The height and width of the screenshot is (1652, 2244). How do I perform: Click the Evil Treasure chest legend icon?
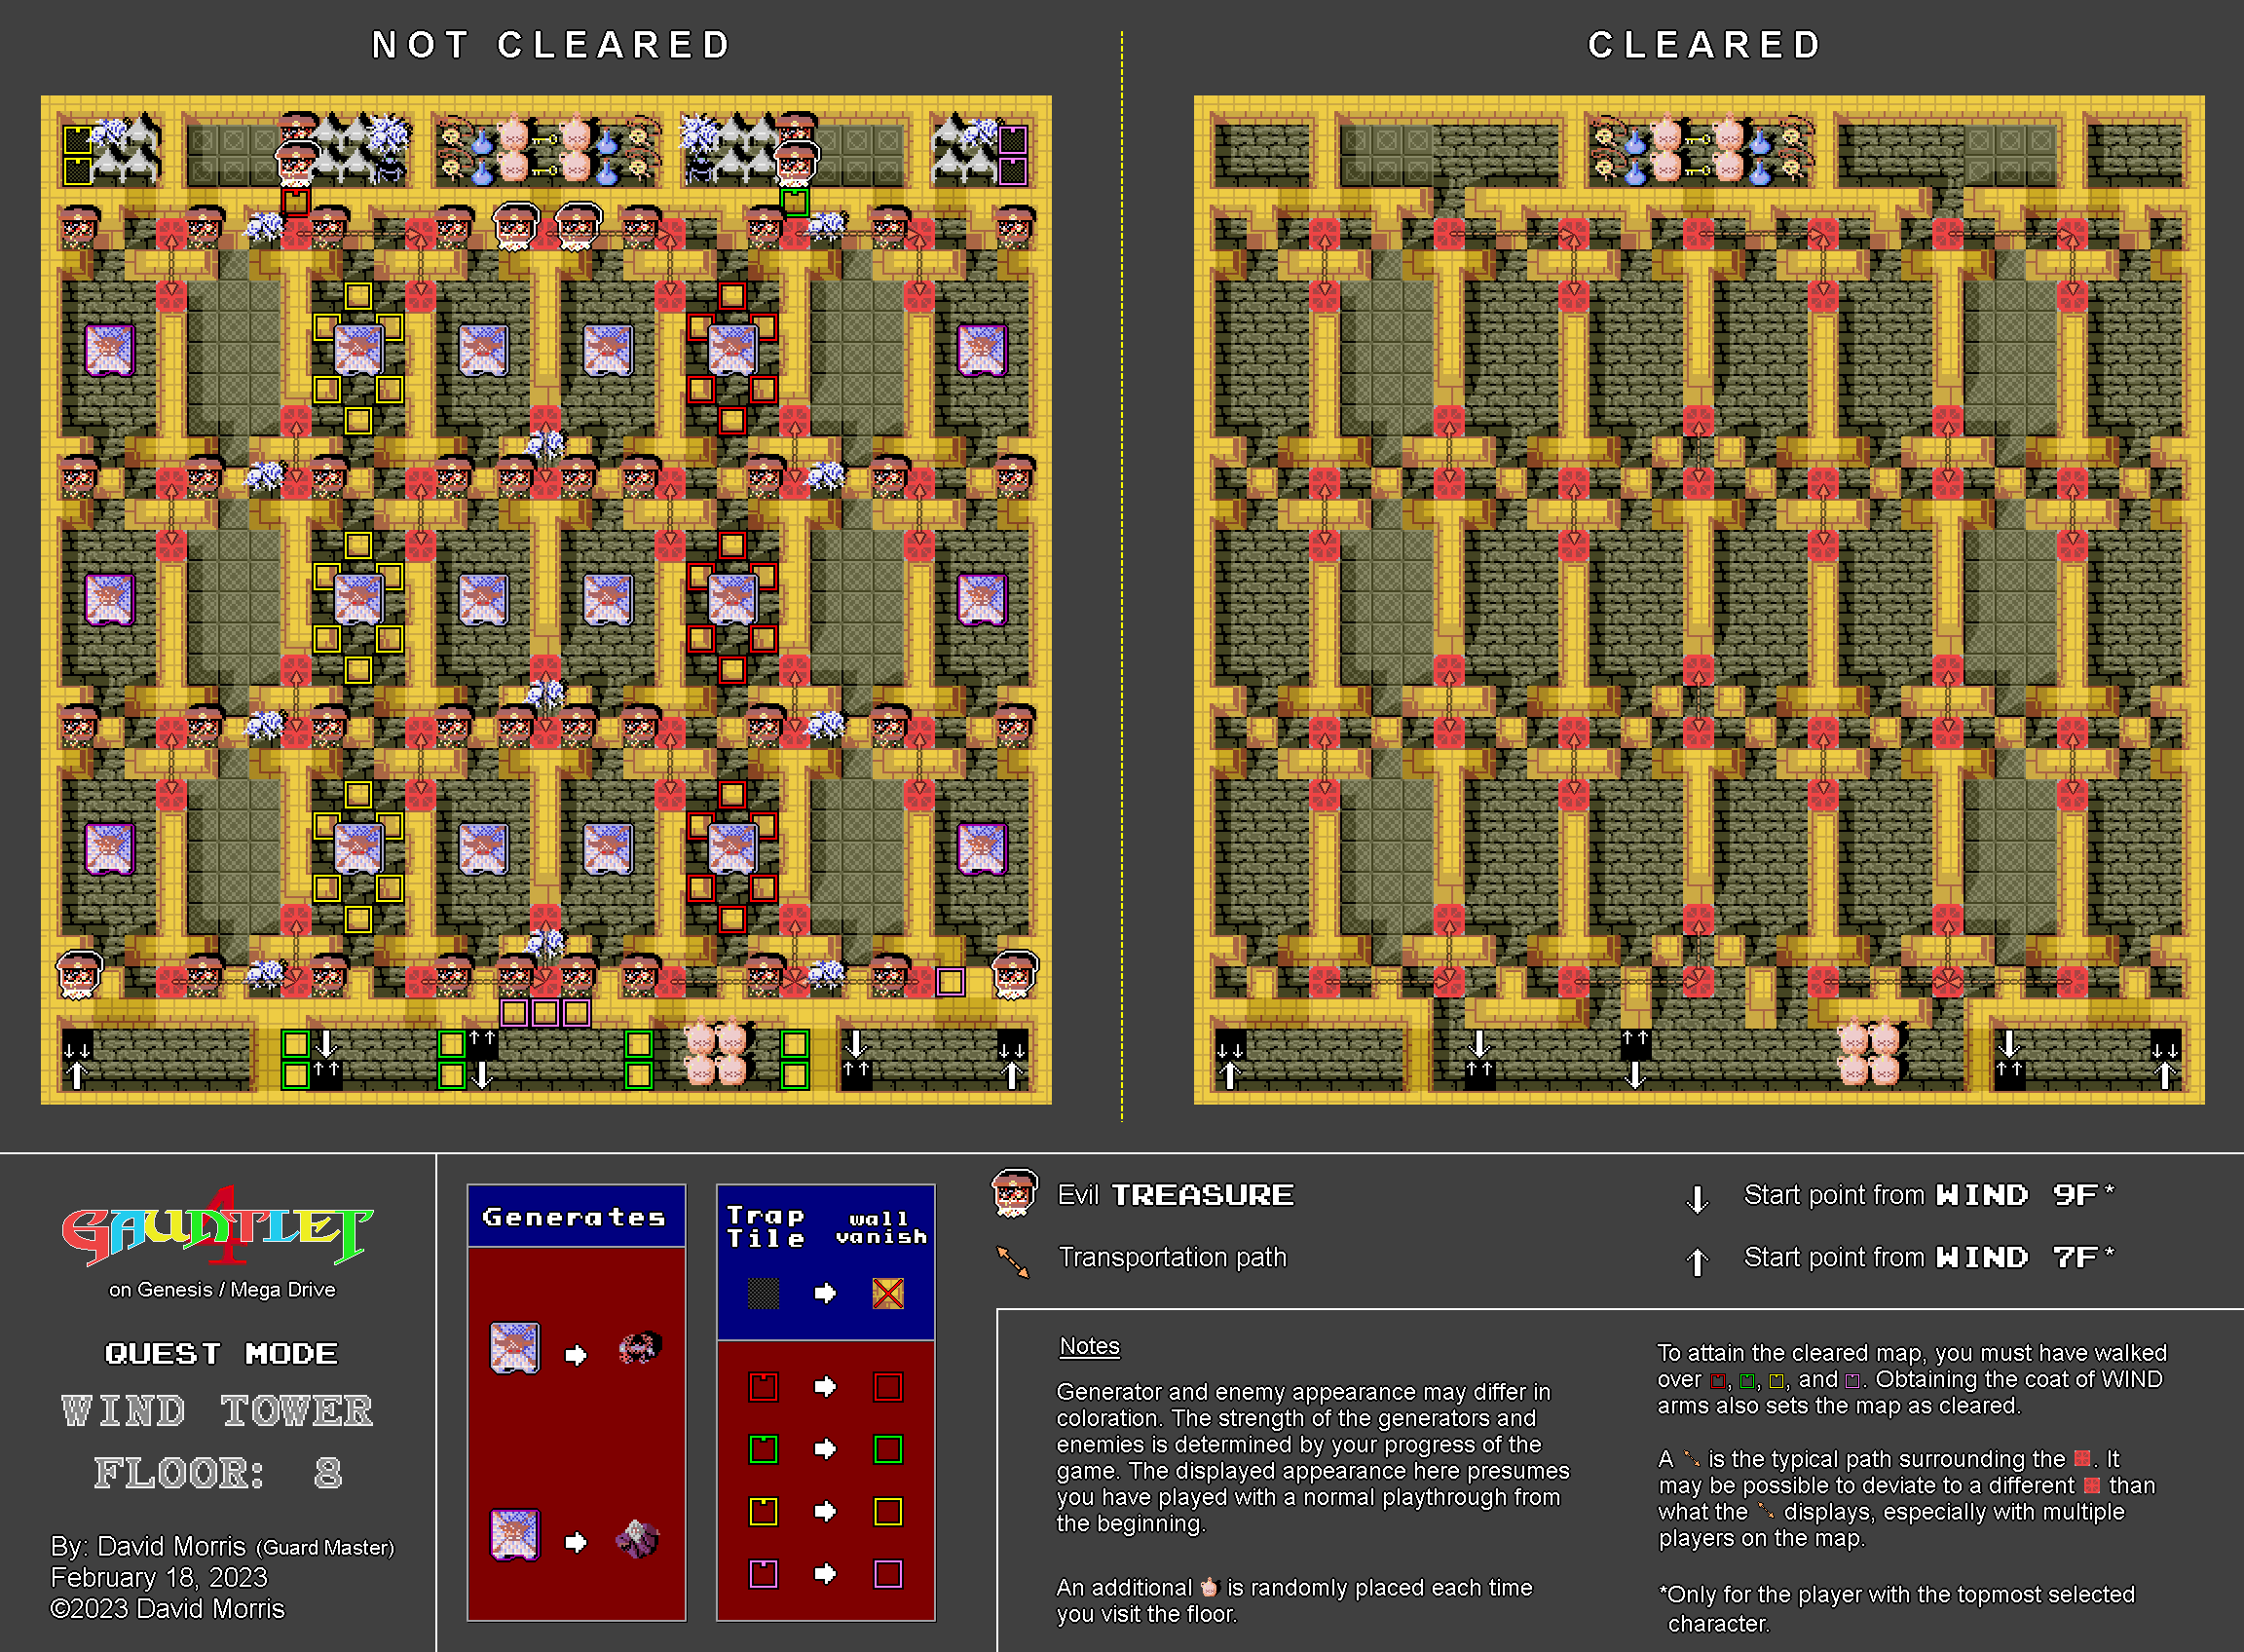coord(1013,1193)
